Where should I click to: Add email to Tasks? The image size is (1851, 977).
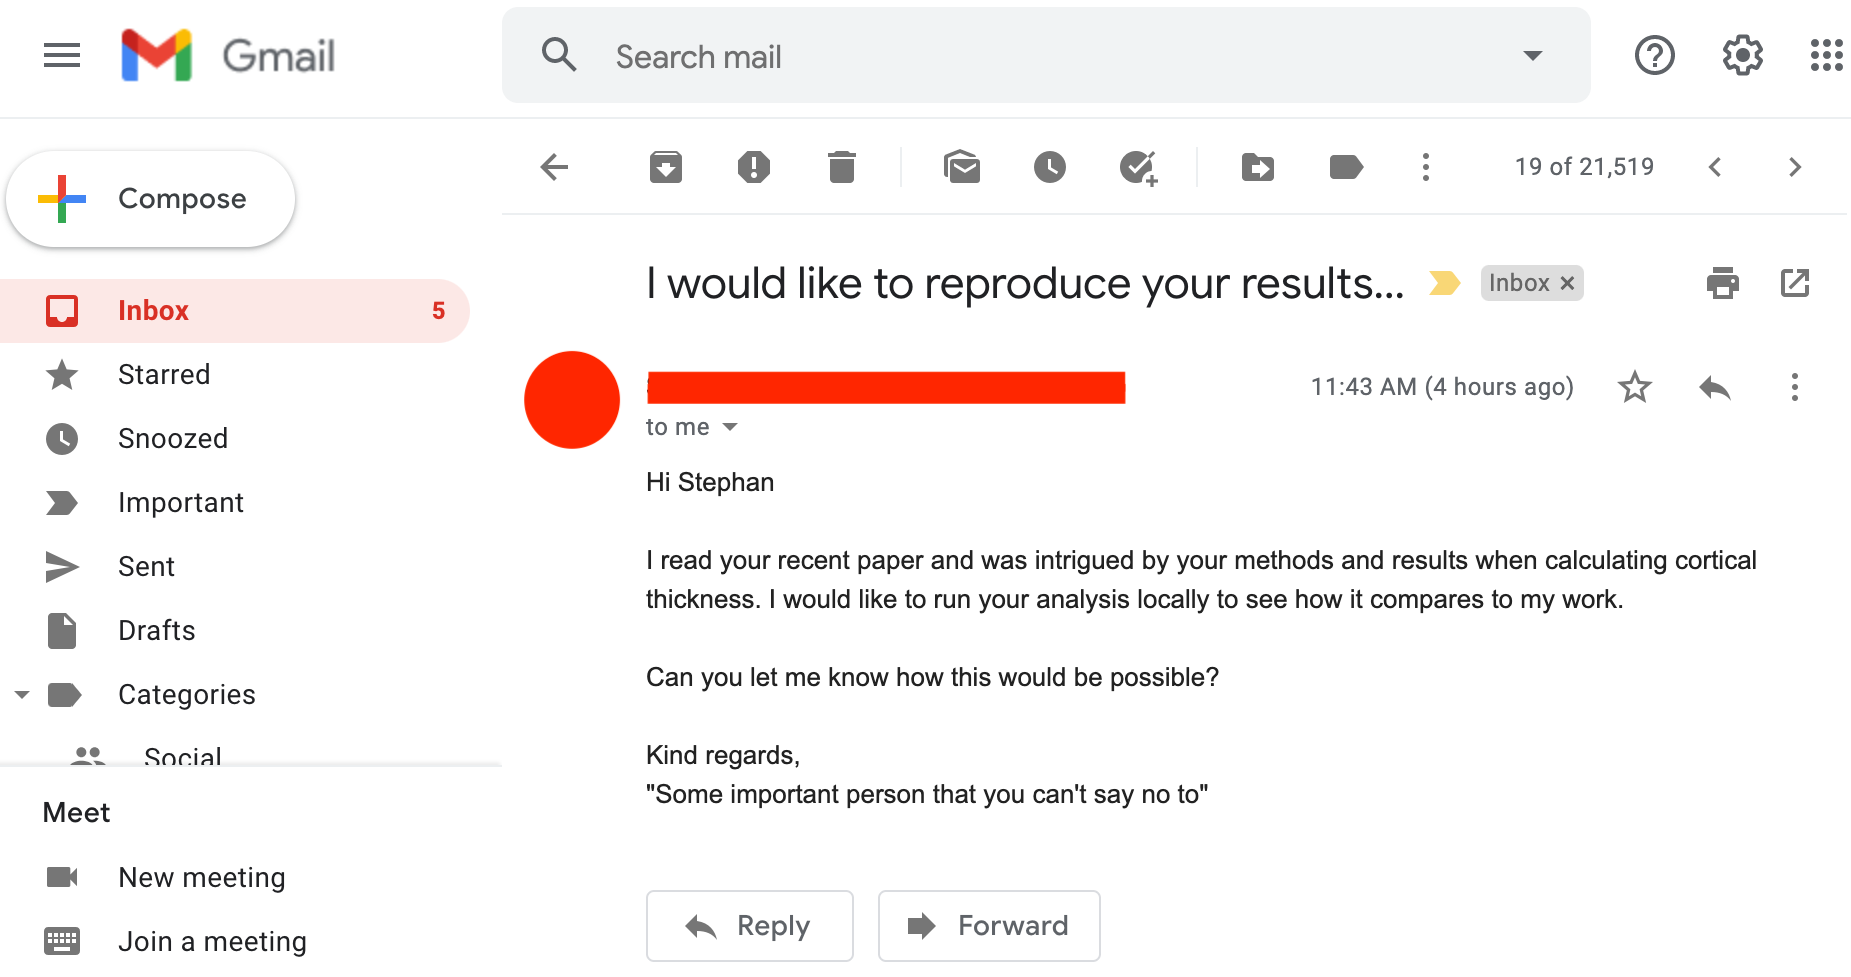[x=1138, y=167]
